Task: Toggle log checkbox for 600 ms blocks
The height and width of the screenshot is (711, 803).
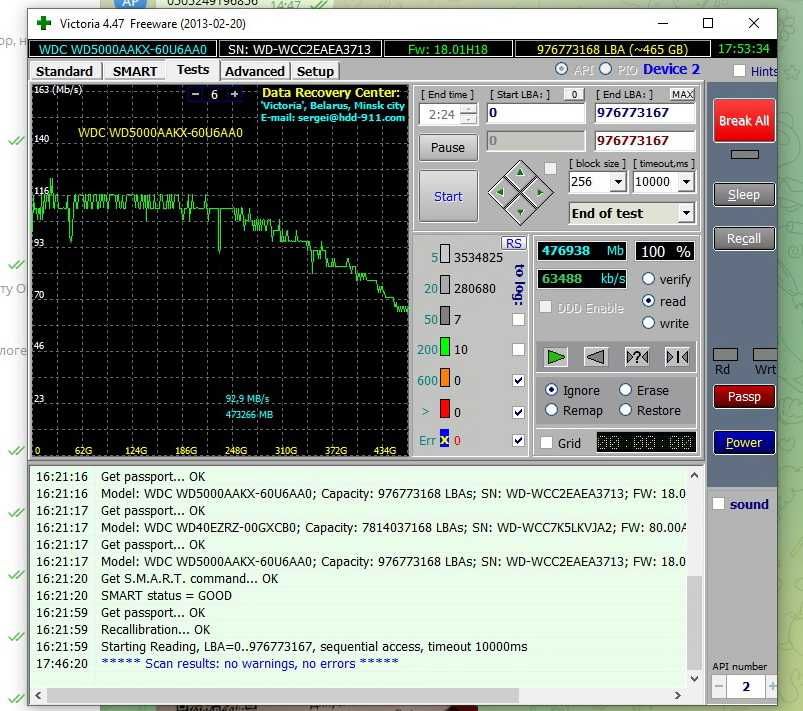Action: point(518,381)
